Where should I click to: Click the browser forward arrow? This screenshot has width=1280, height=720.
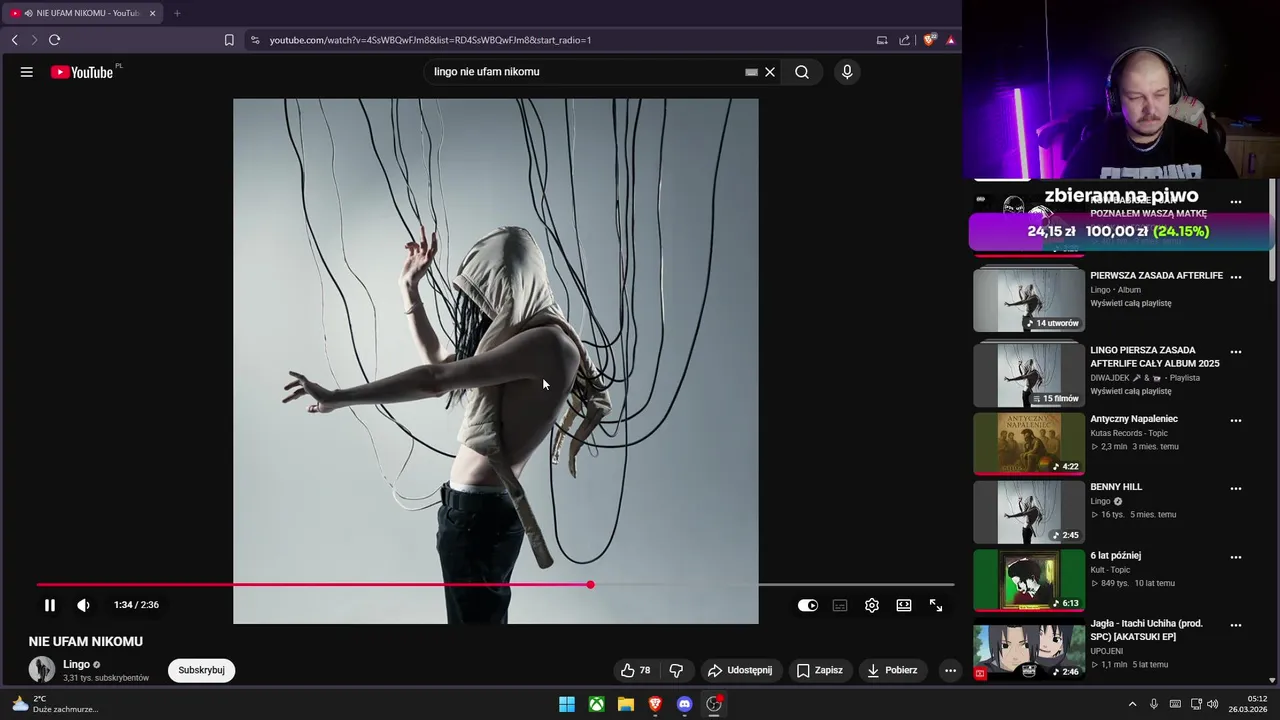pos(34,40)
